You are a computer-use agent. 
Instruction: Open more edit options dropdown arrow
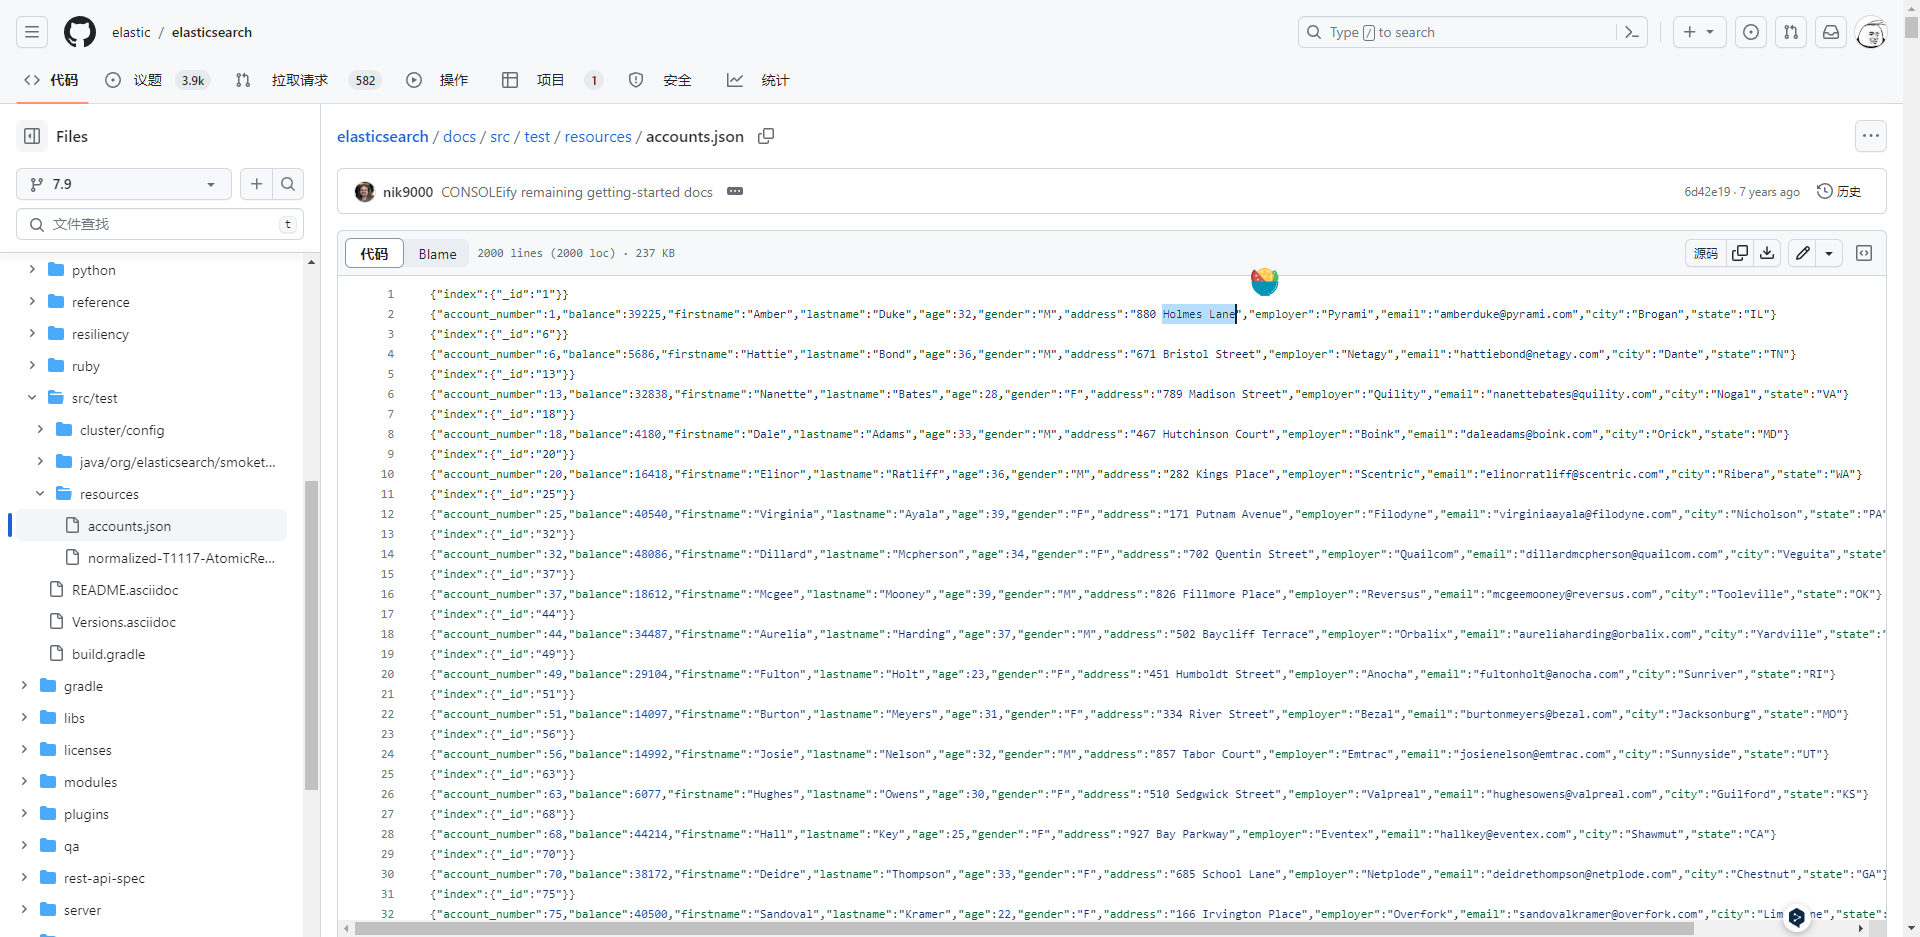[1829, 253]
